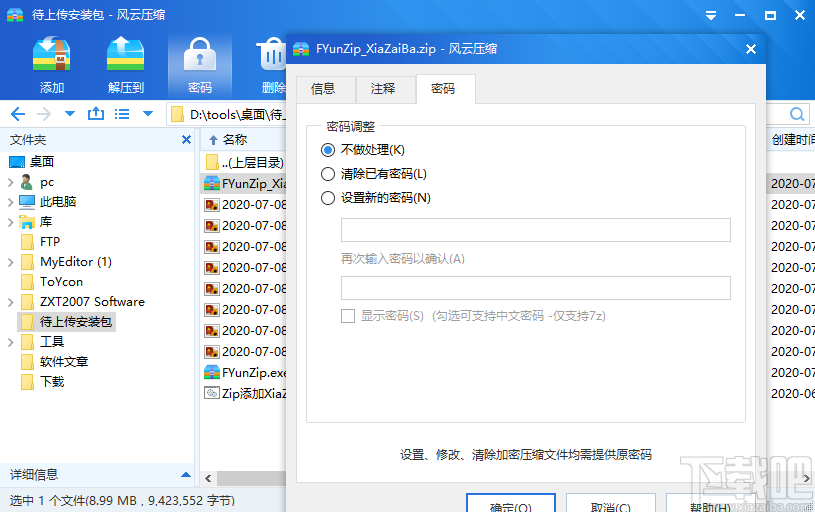The image size is (815, 512).
Task: Click the 帮助(H) button
Action: click(x=711, y=503)
